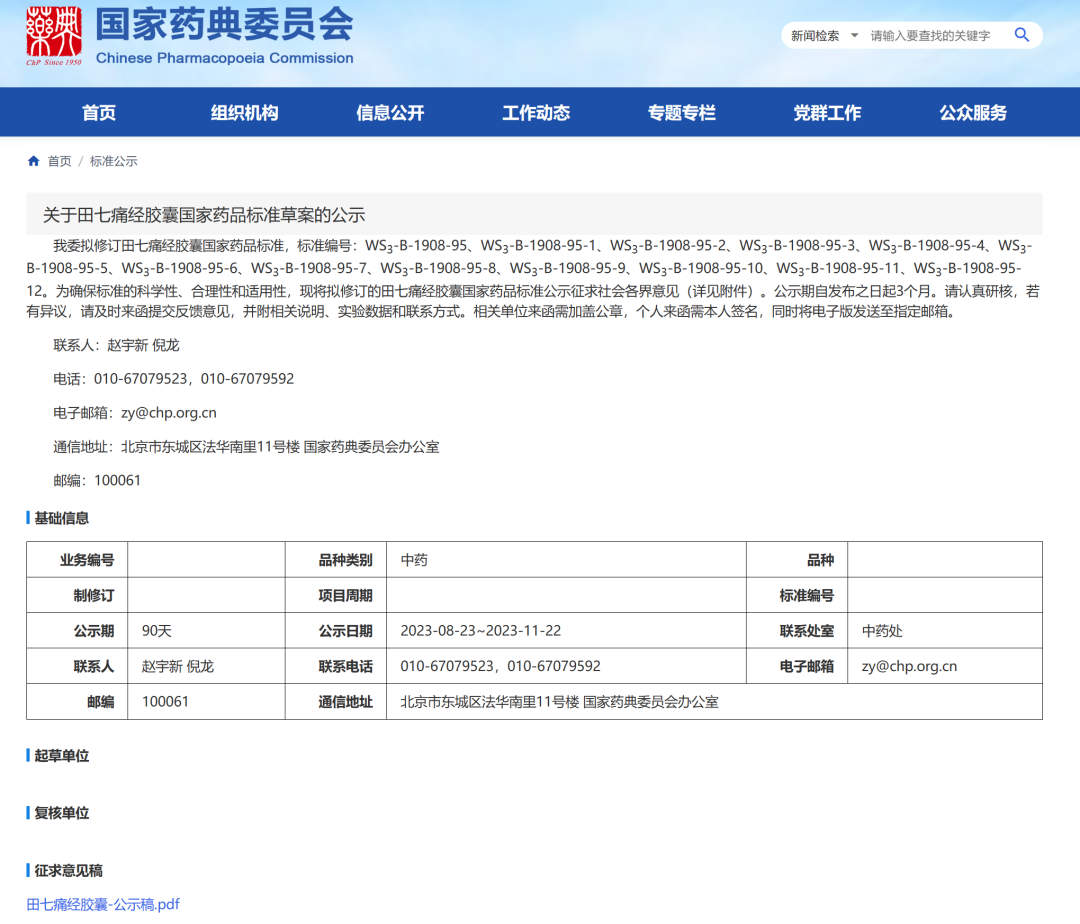Click the 标准公示 breadcrumb link
The height and width of the screenshot is (924, 1080).
pyautogui.click(x=114, y=161)
